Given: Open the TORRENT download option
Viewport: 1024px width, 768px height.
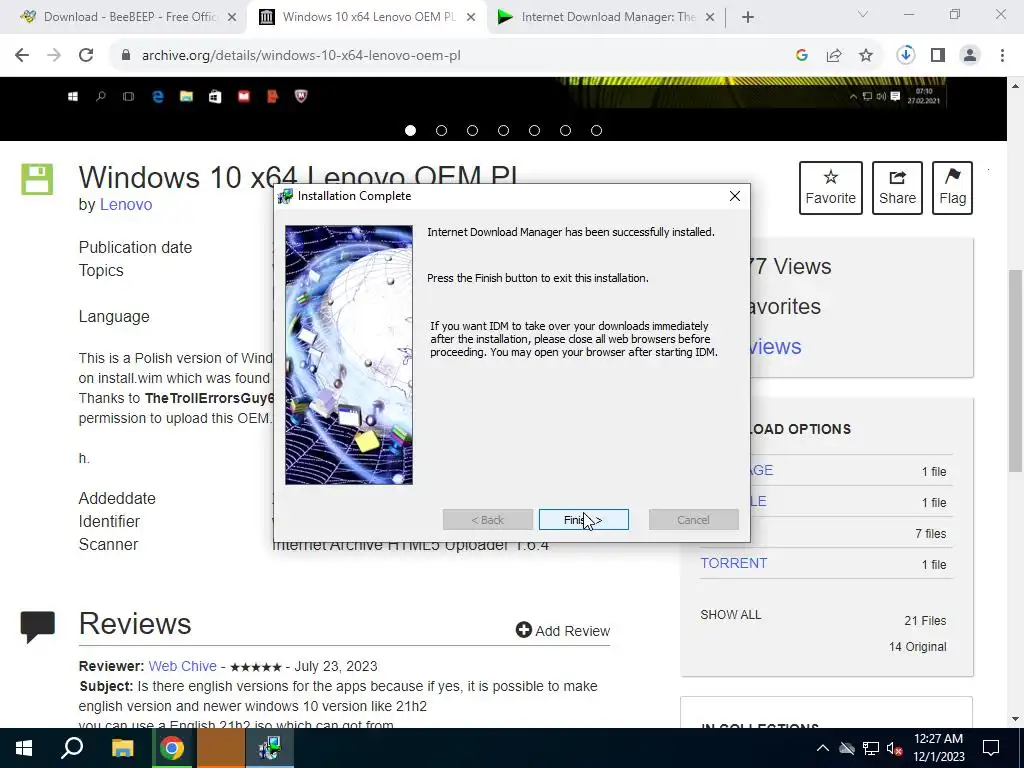Looking at the screenshot, I should 733,563.
